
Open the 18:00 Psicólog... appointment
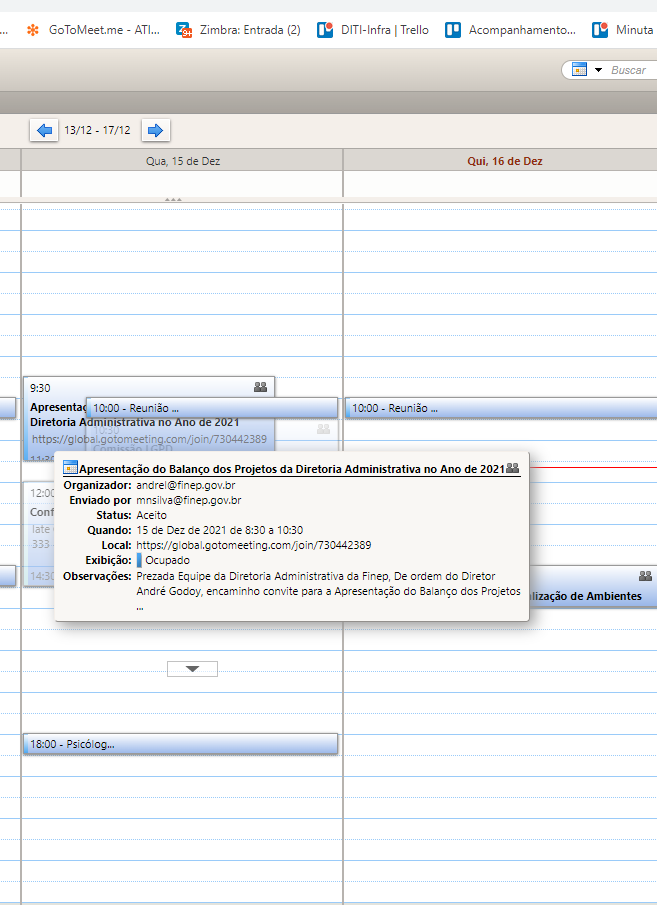pos(180,744)
